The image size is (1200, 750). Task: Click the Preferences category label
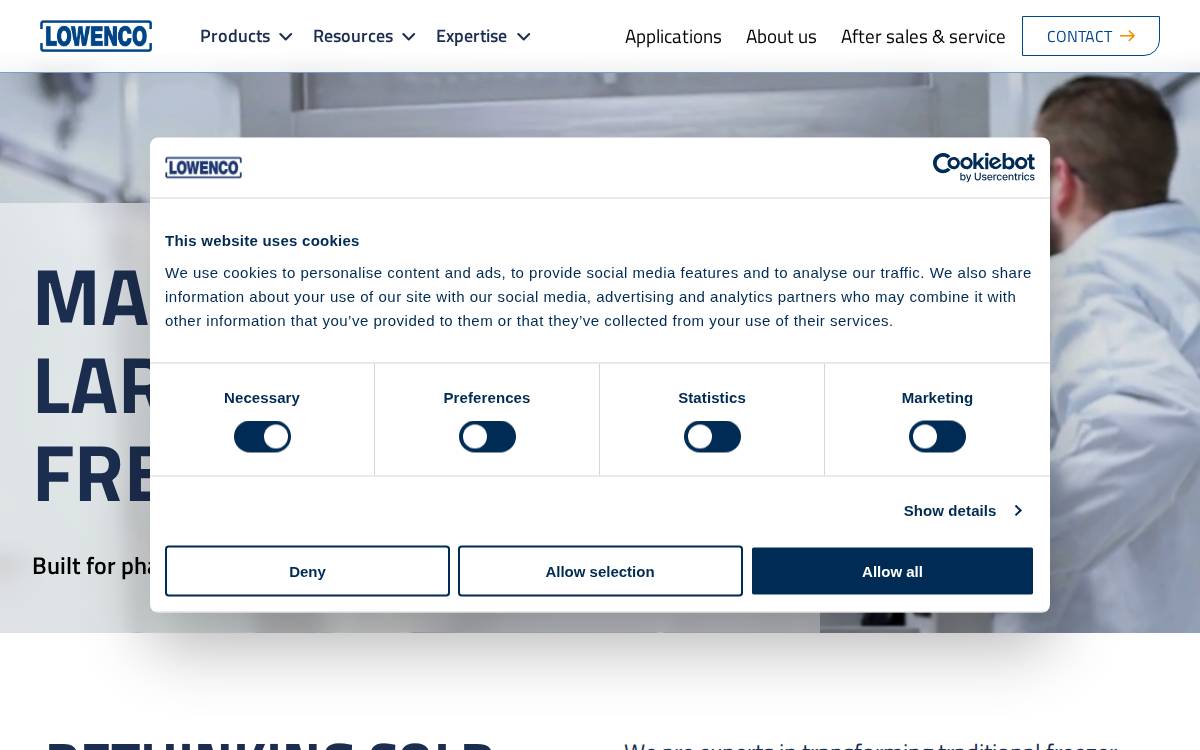coord(487,398)
